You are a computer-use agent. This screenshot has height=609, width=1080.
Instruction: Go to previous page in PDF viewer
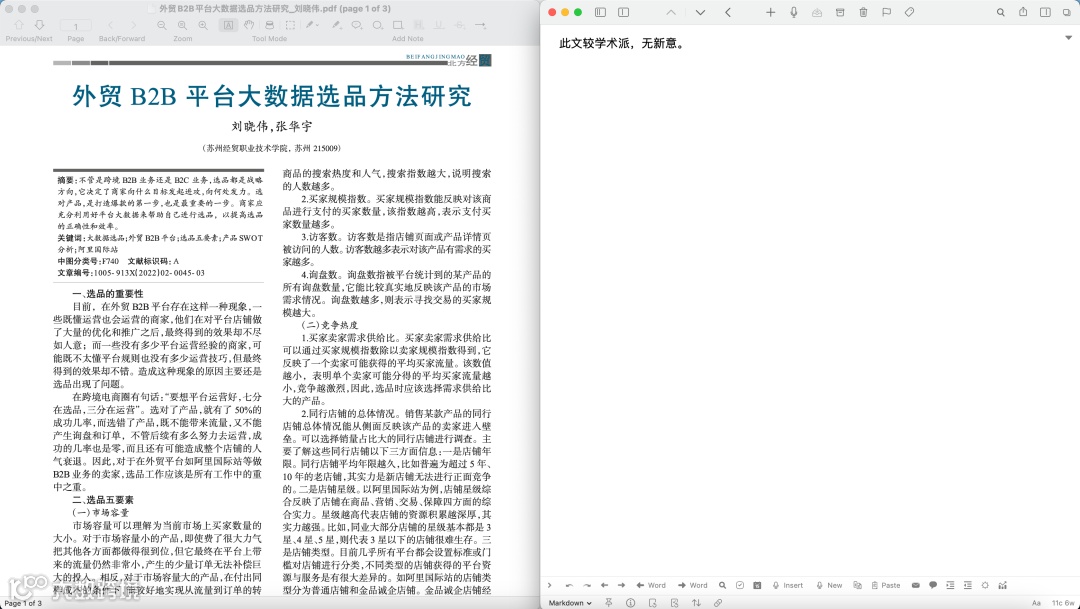(x=19, y=25)
